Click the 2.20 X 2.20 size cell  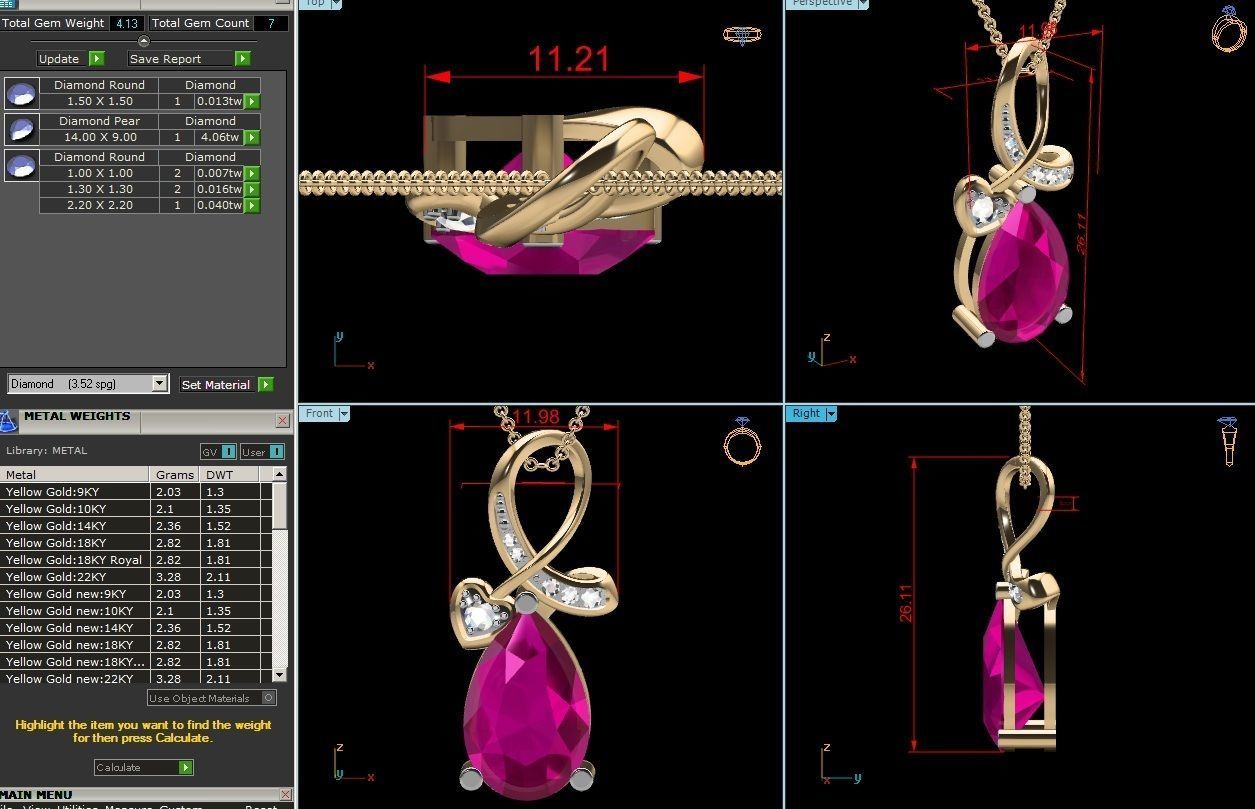click(x=100, y=206)
